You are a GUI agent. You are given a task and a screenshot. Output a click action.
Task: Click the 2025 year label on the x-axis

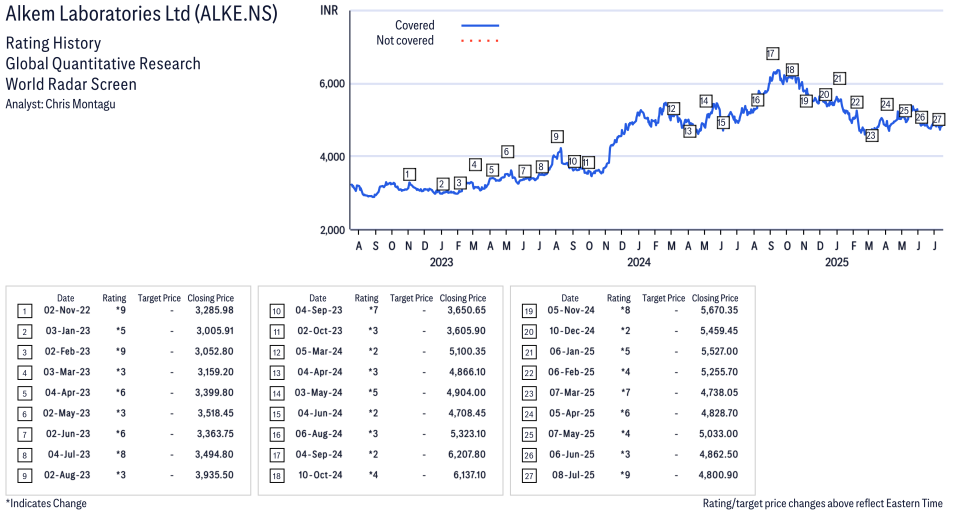coord(837,262)
